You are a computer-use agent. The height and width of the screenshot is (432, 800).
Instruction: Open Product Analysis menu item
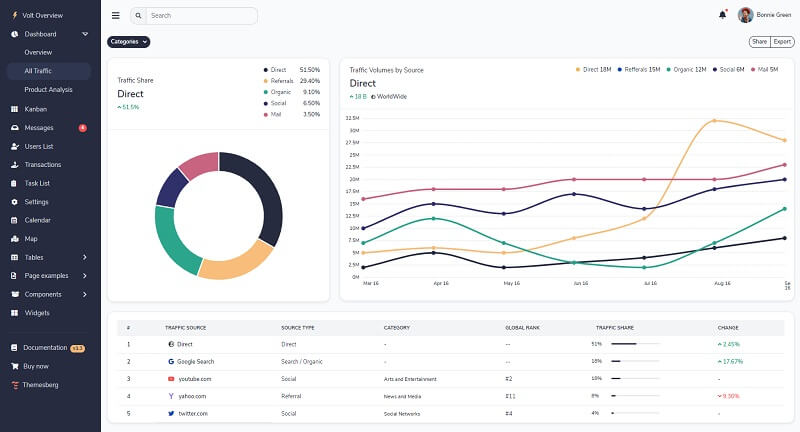(48, 90)
